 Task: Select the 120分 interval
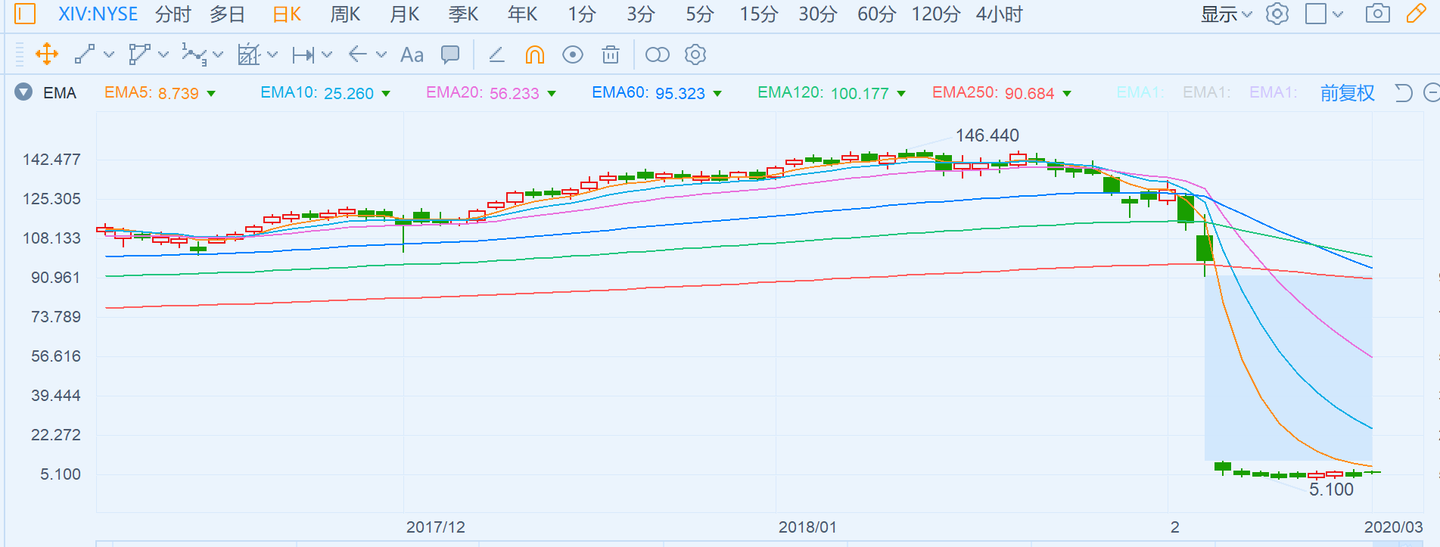coord(936,14)
